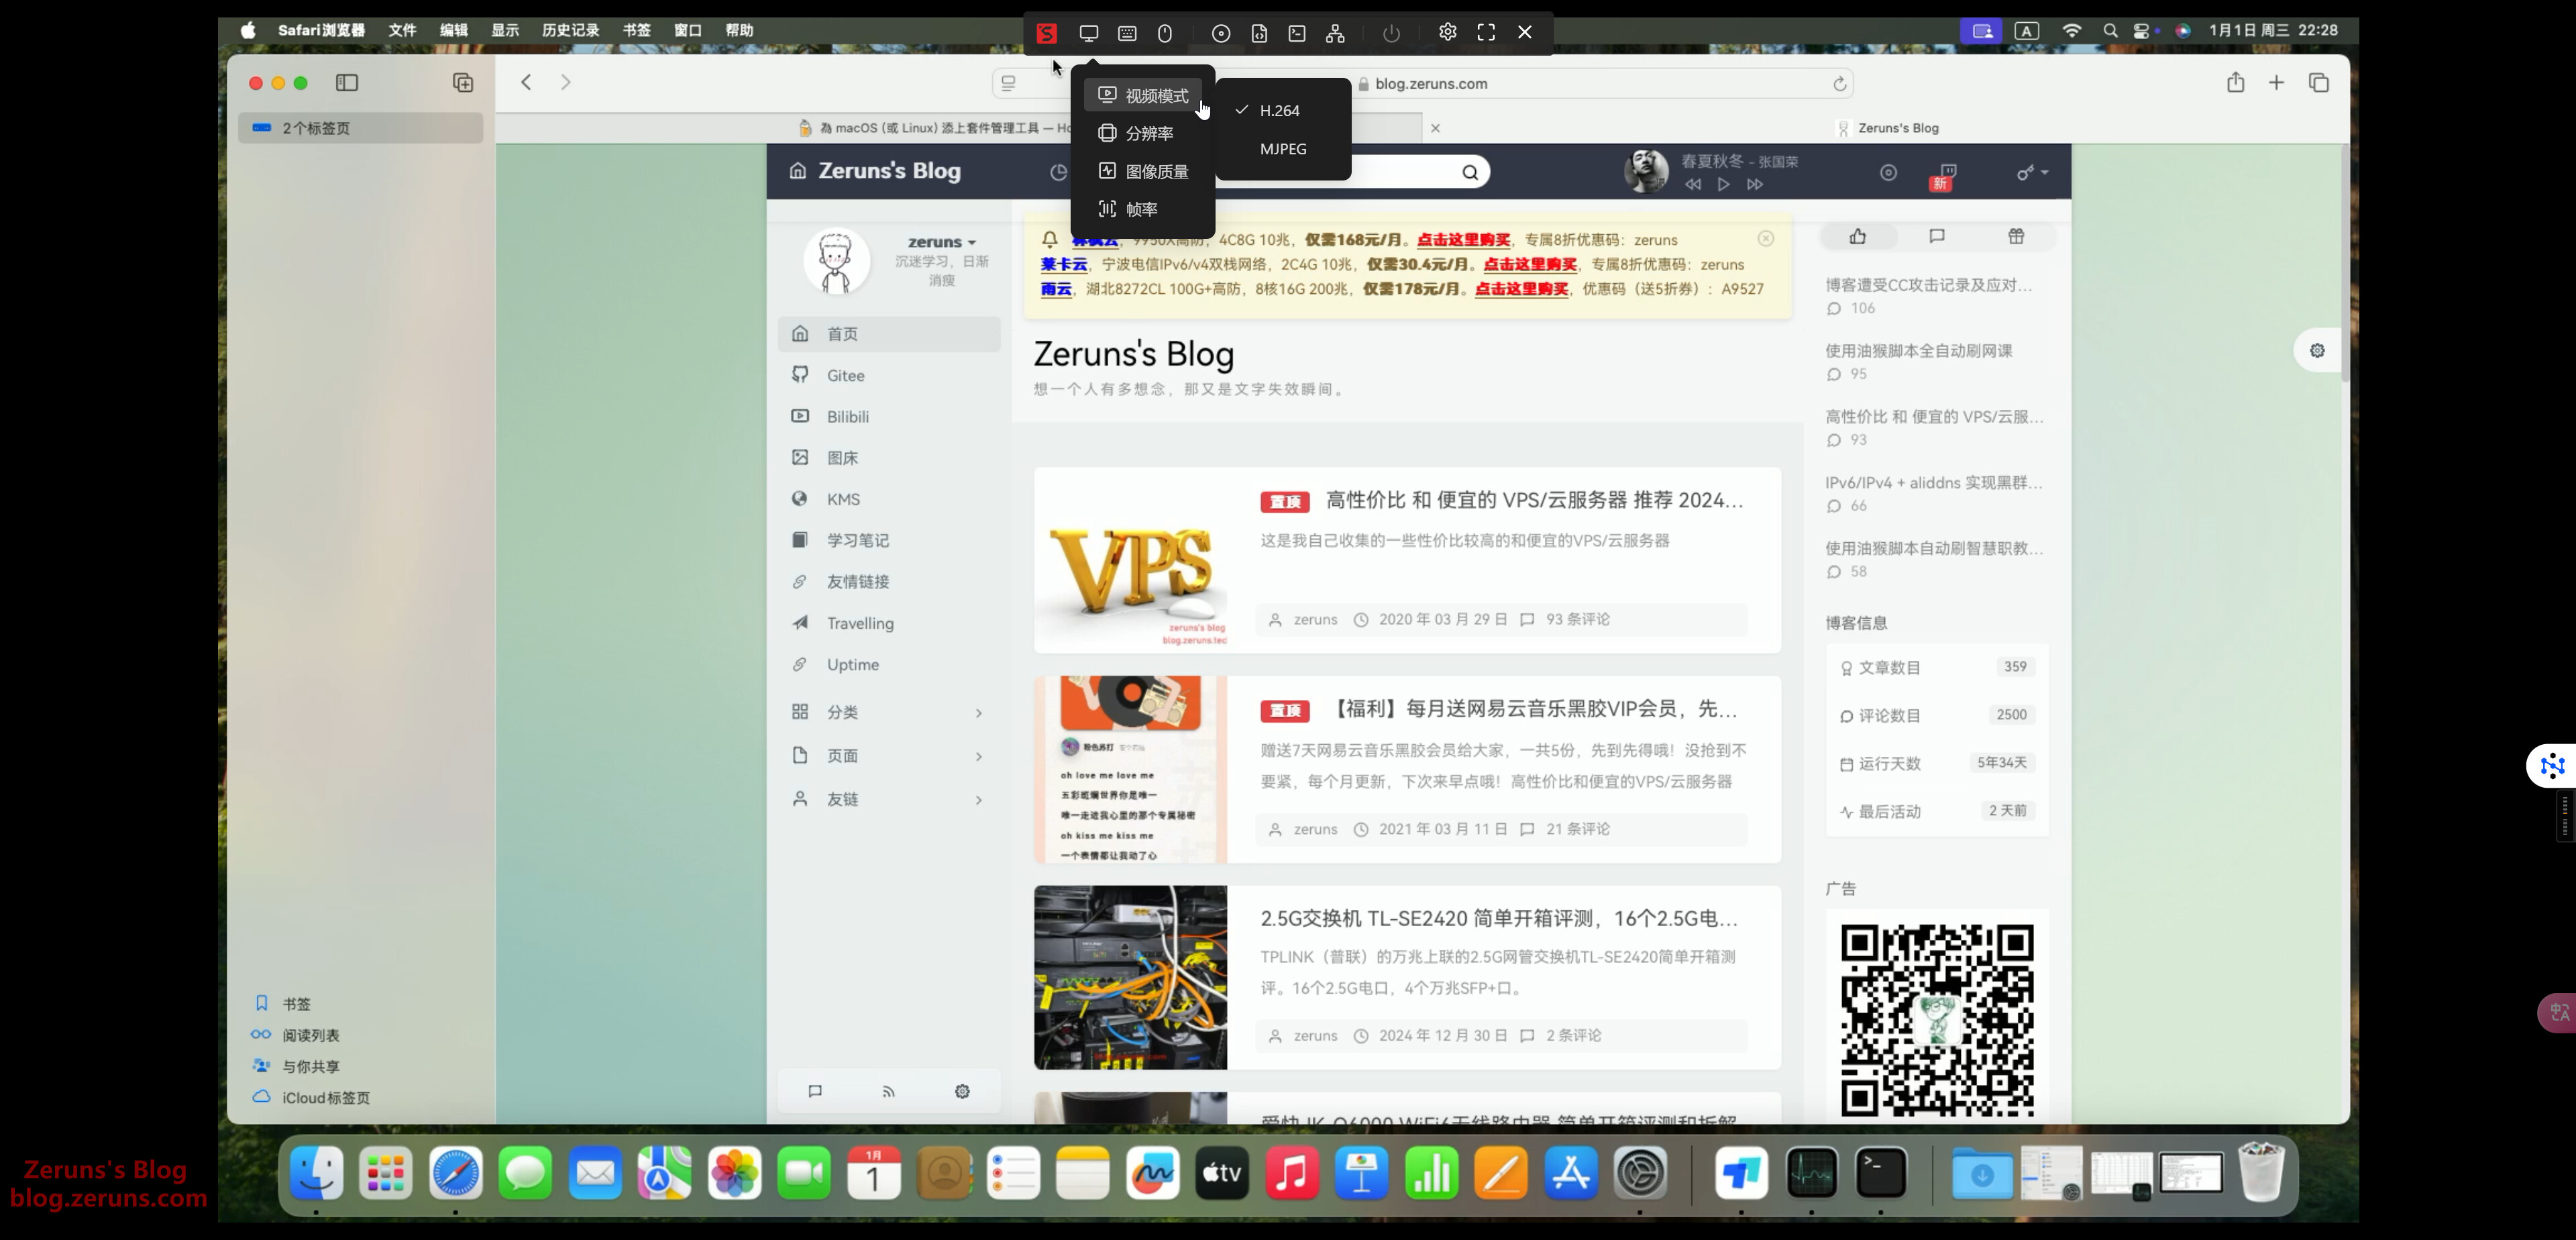The height and width of the screenshot is (1240, 2576).
Task: Open the Gitee sidebar link
Action: point(845,375)
